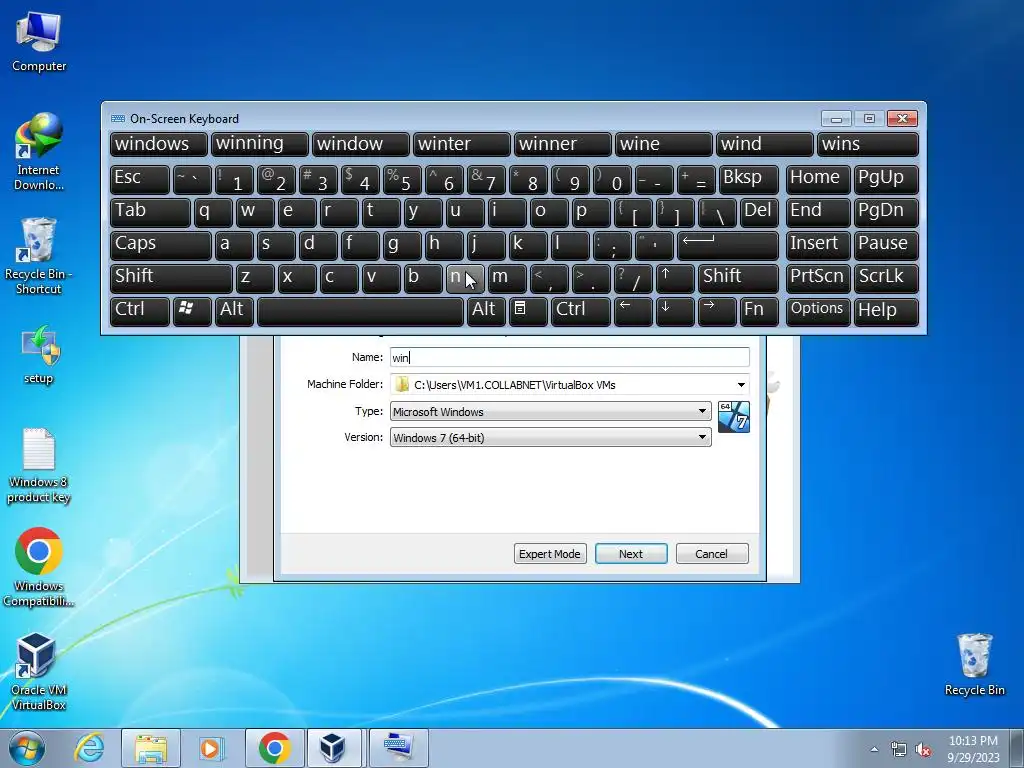This screenshot has height=768, width=1024.
Task: Choose the 'wind' word prediction
Action: 764,145
